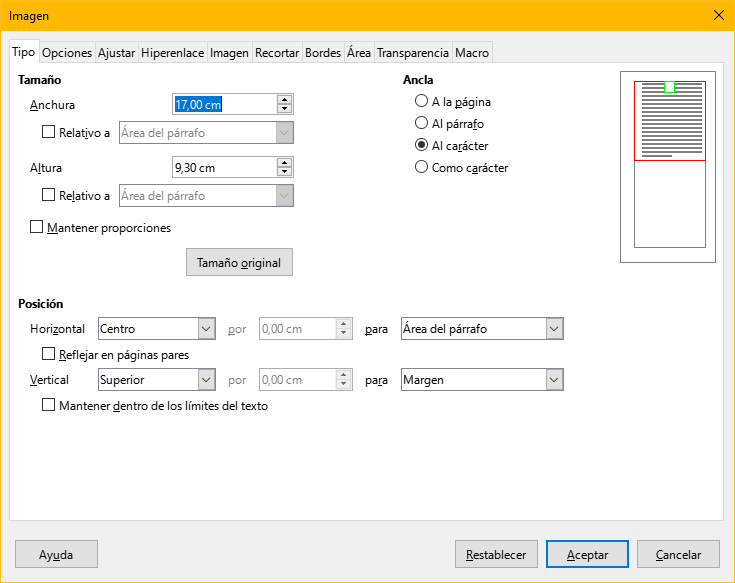This screenshot has height=583, width=735.
Task: Decrease the Anchura value with down arrow
Action: coord(285,109)
